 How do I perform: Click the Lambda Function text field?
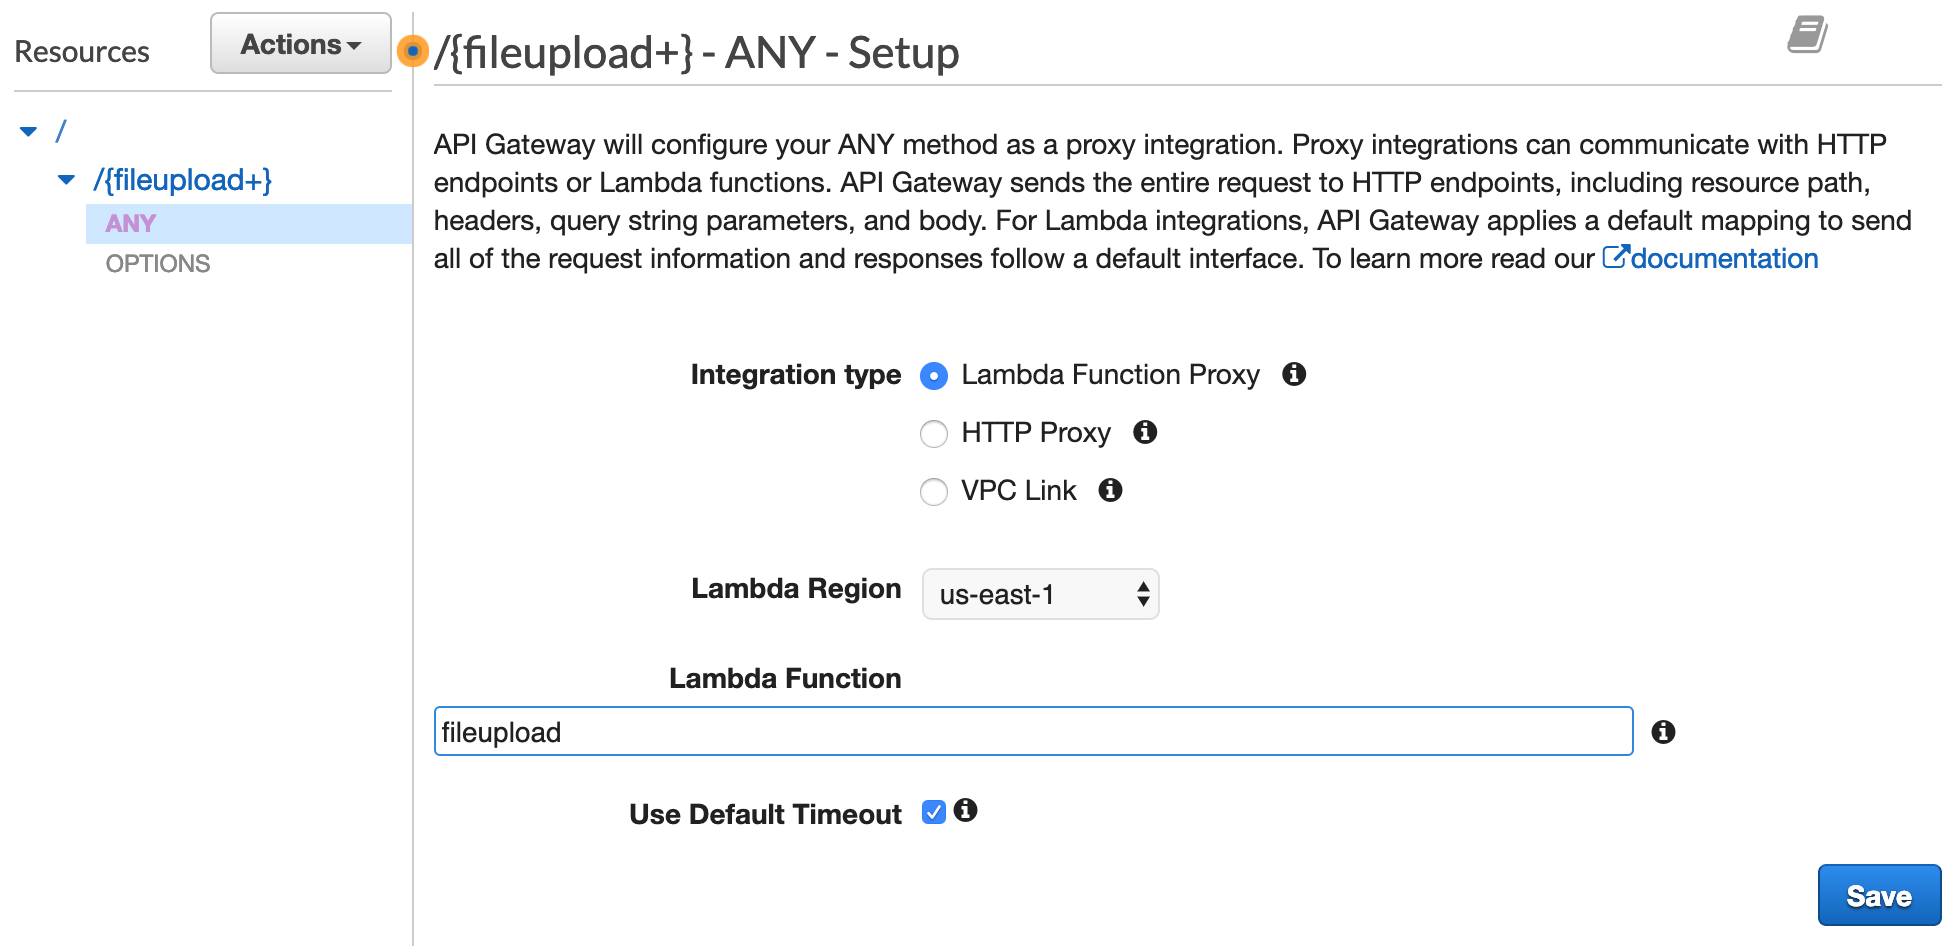1032,732
